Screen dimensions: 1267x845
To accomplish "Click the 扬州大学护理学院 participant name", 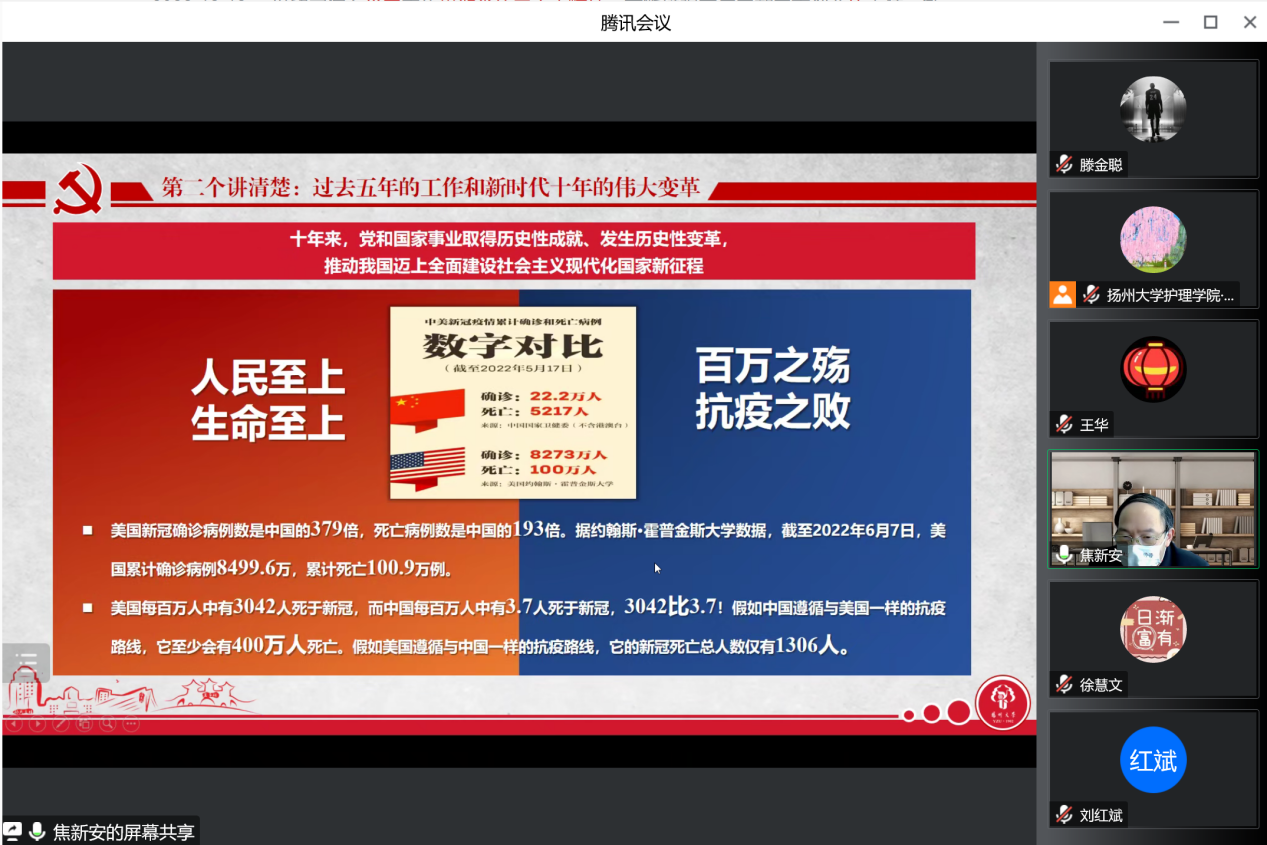I will click(1170, 295).
